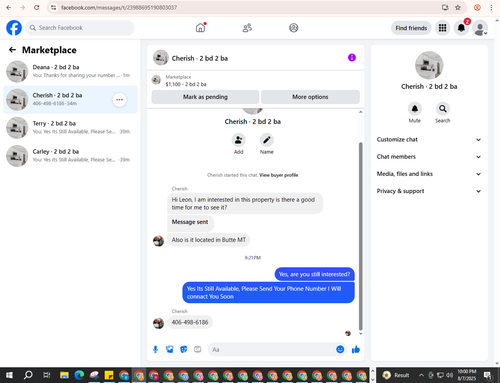Mute the conversation bell icon

coord(415,109)
